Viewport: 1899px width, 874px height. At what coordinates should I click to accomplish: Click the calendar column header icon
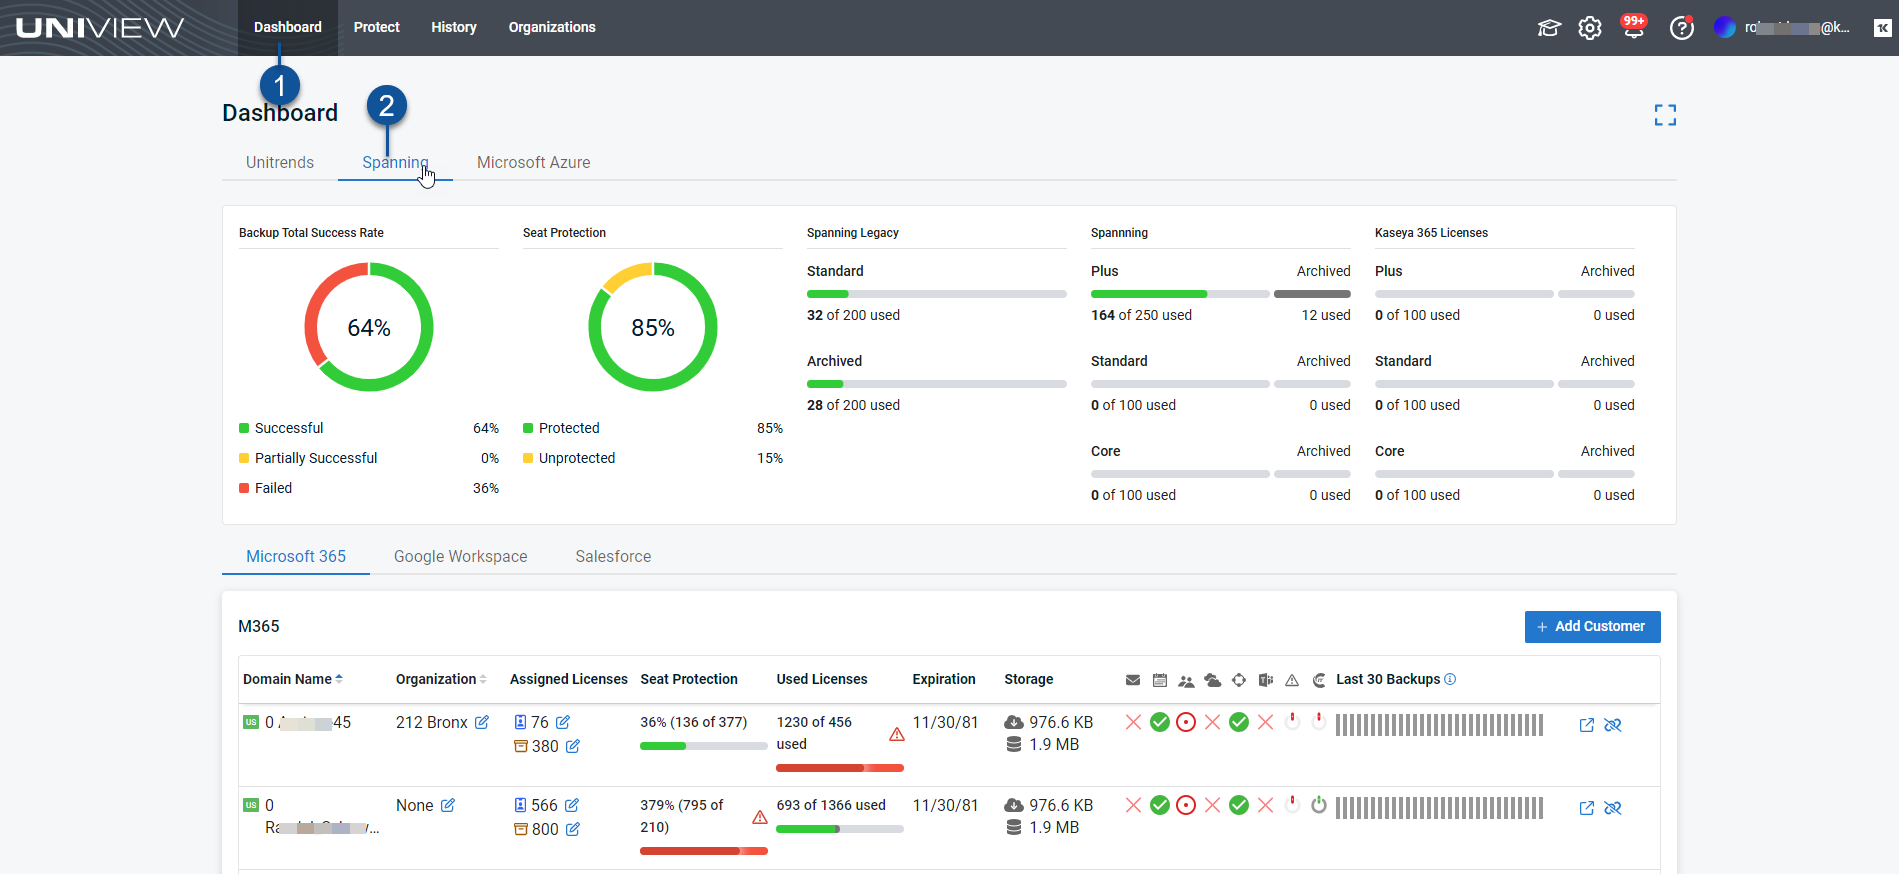pos(1160,680)
